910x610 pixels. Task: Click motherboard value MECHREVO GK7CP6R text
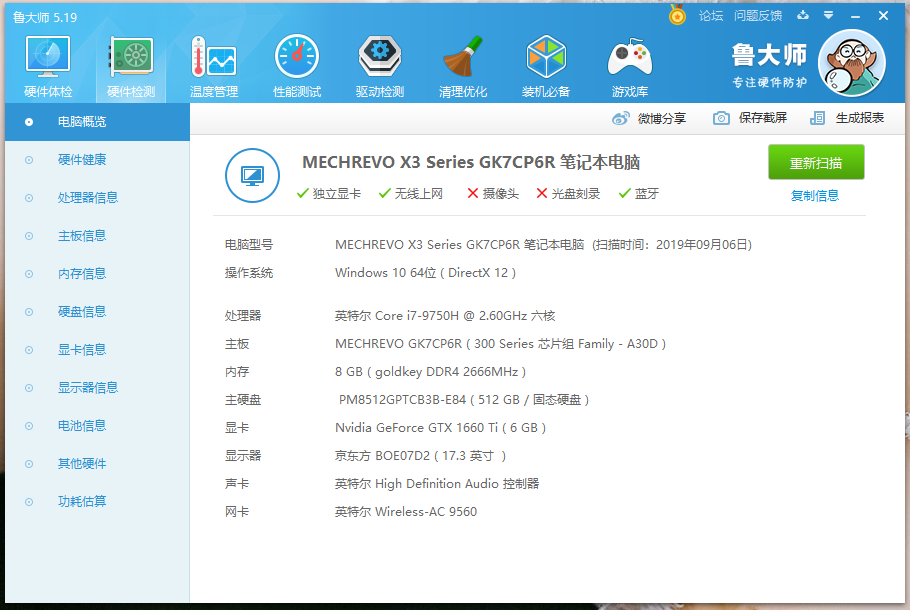click(500, 344)
